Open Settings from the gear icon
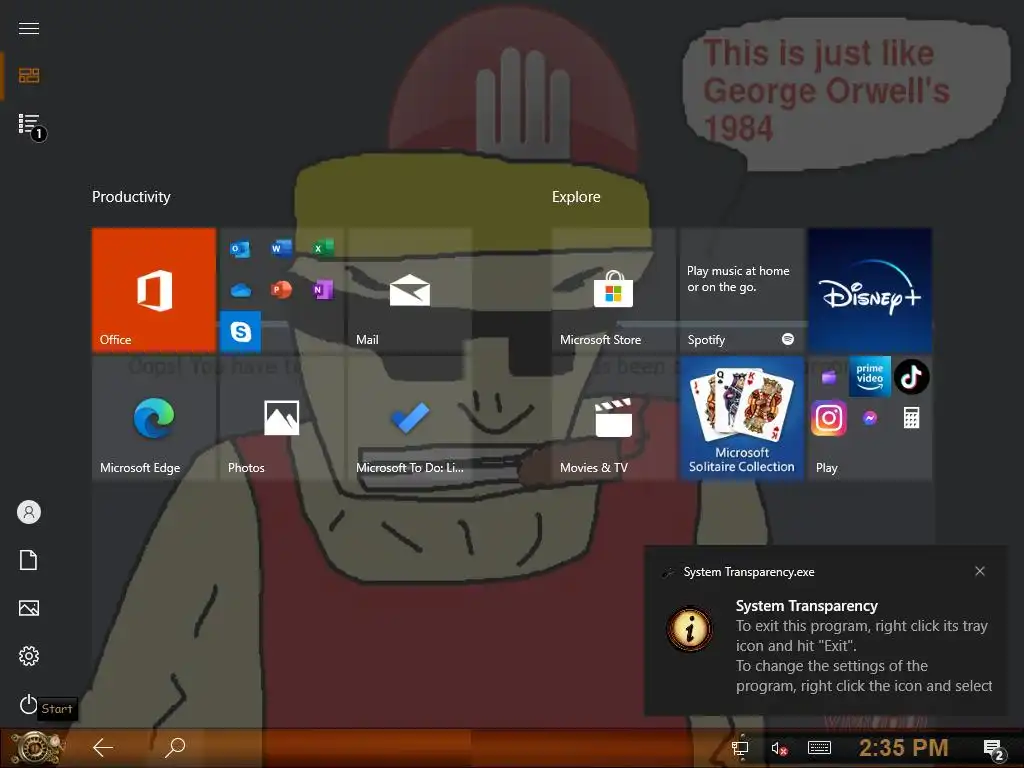This screenshot has height=768, width=1024. pyautogui.click(x=29, y=656)
